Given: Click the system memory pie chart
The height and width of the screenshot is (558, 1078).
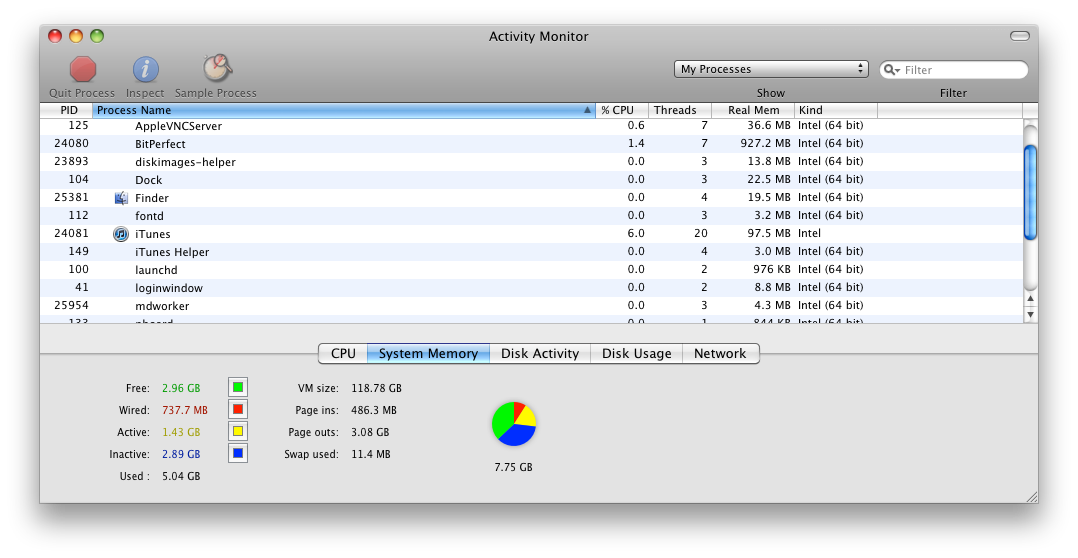Looking at the screenshot, I should click(x=514, y=424).
